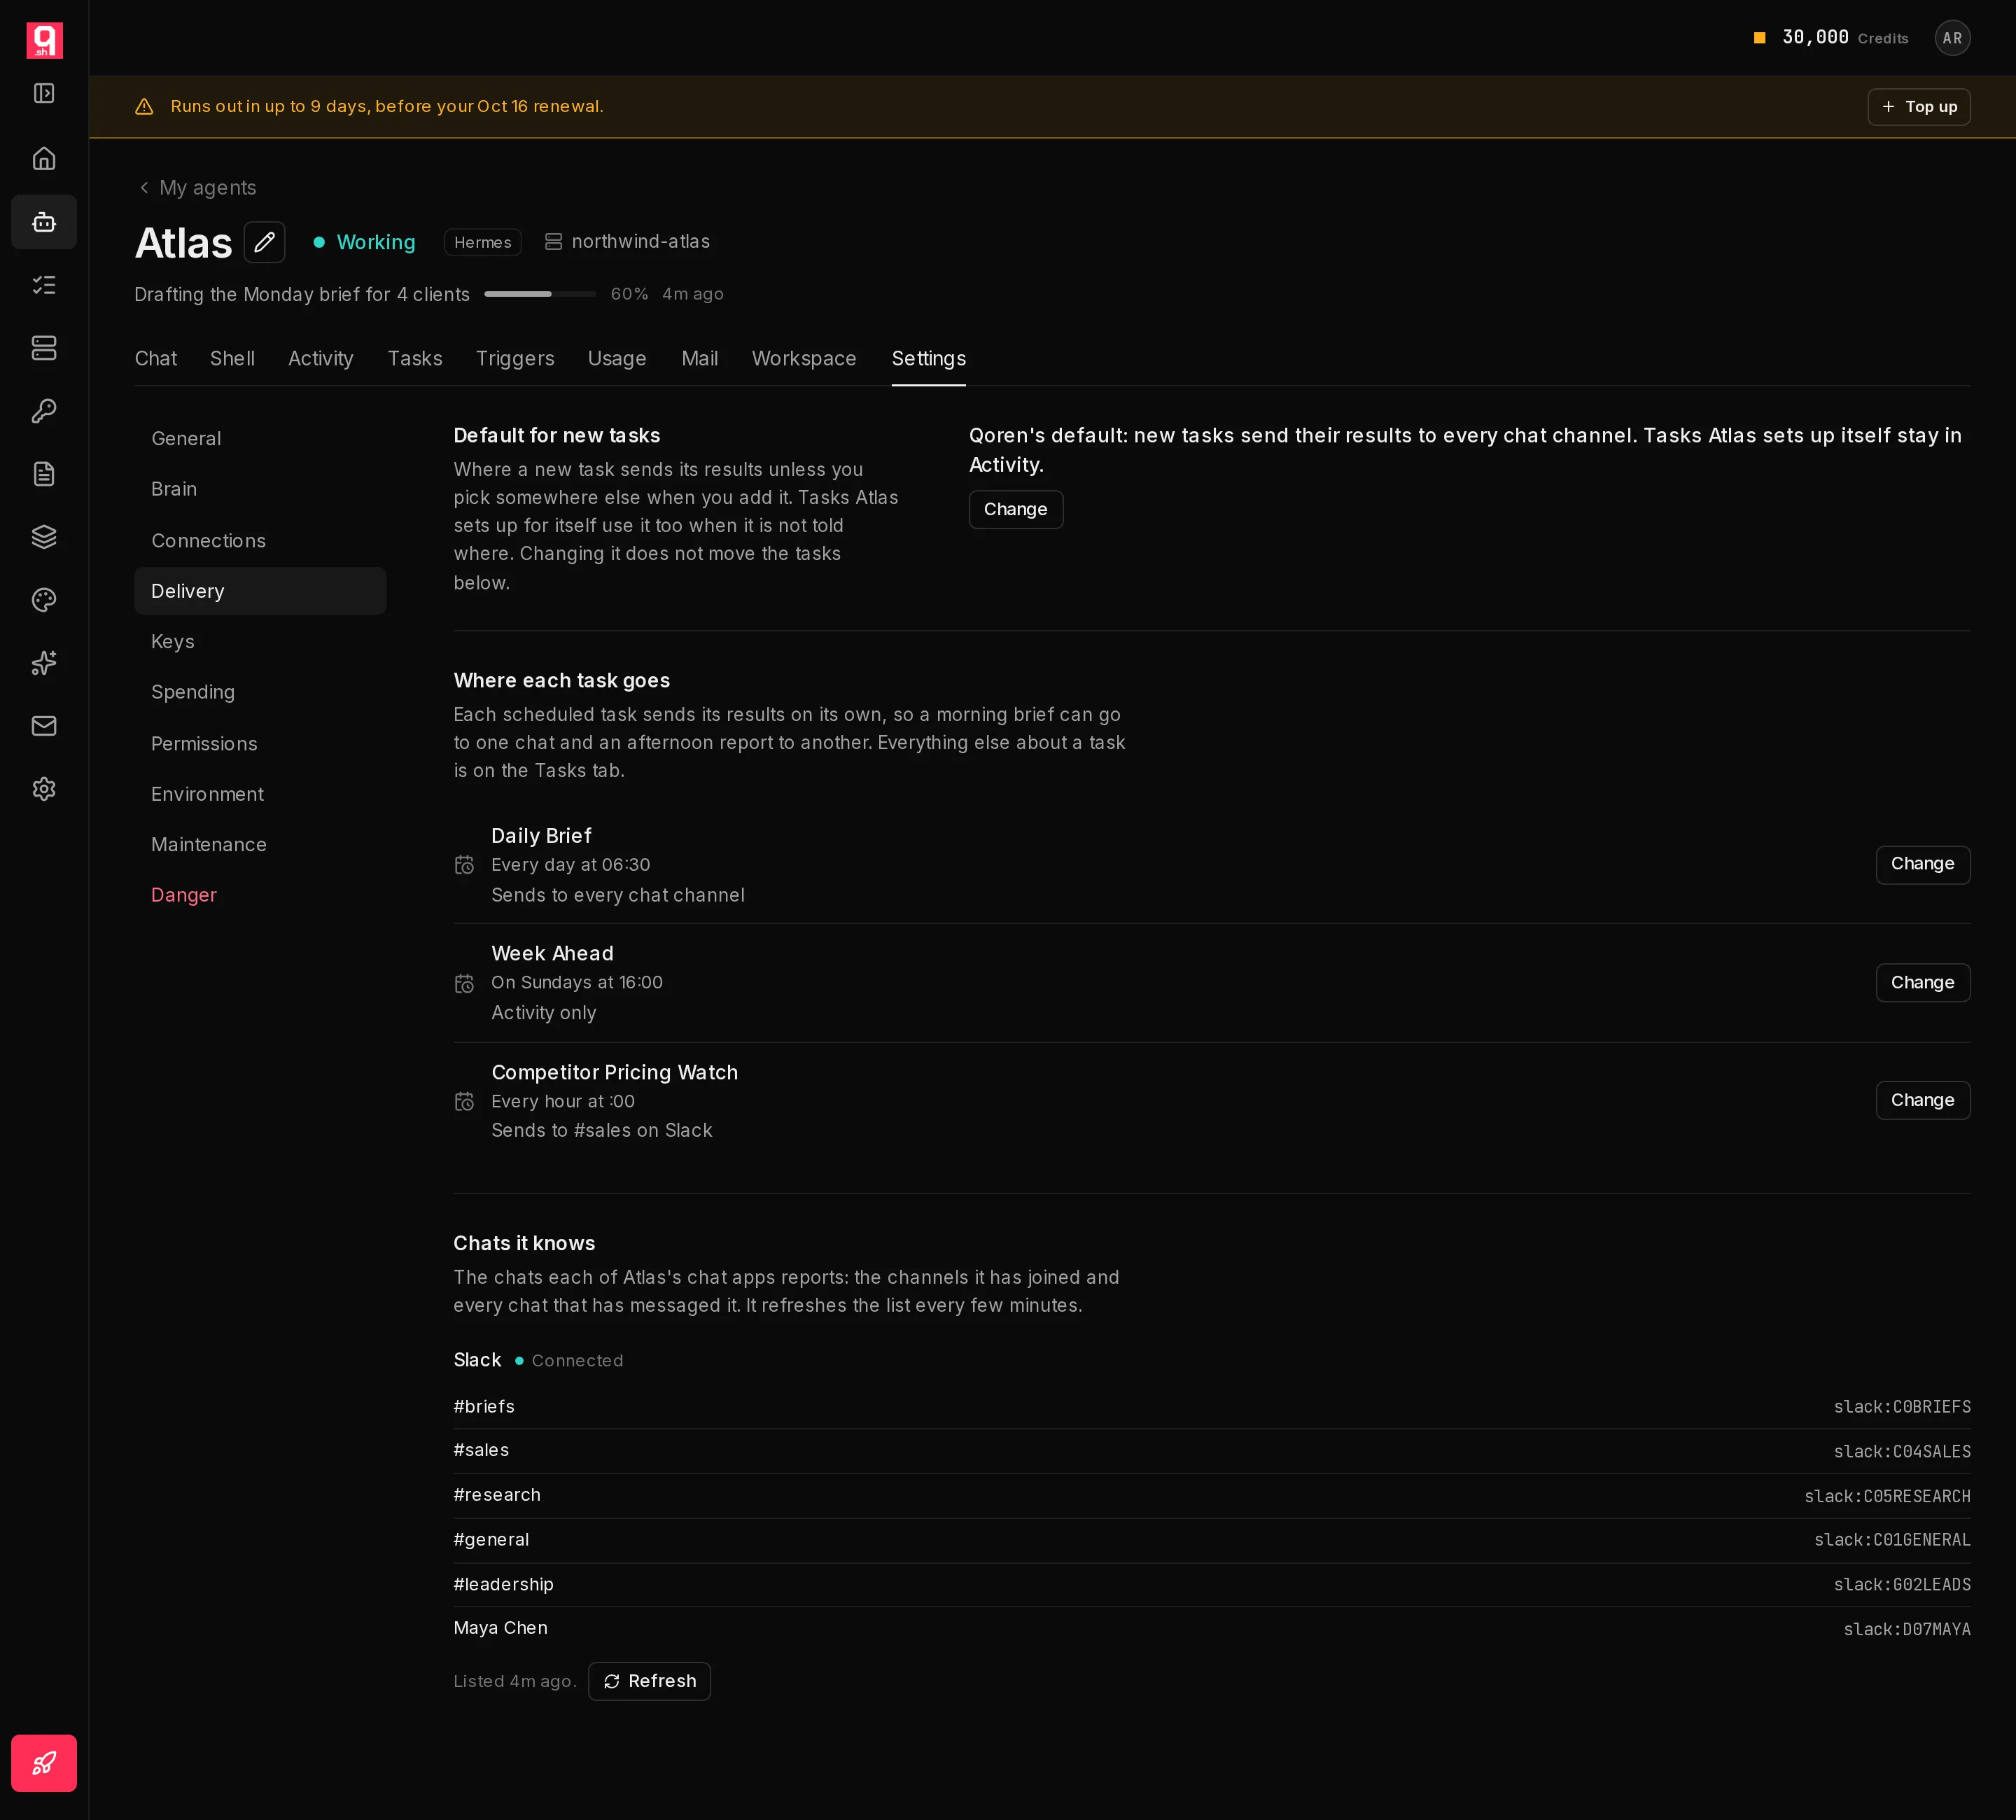Change delivery for Competitor Pricing Watch
This screenshot has height=1820, width=2016.
pos(1922,1100)
